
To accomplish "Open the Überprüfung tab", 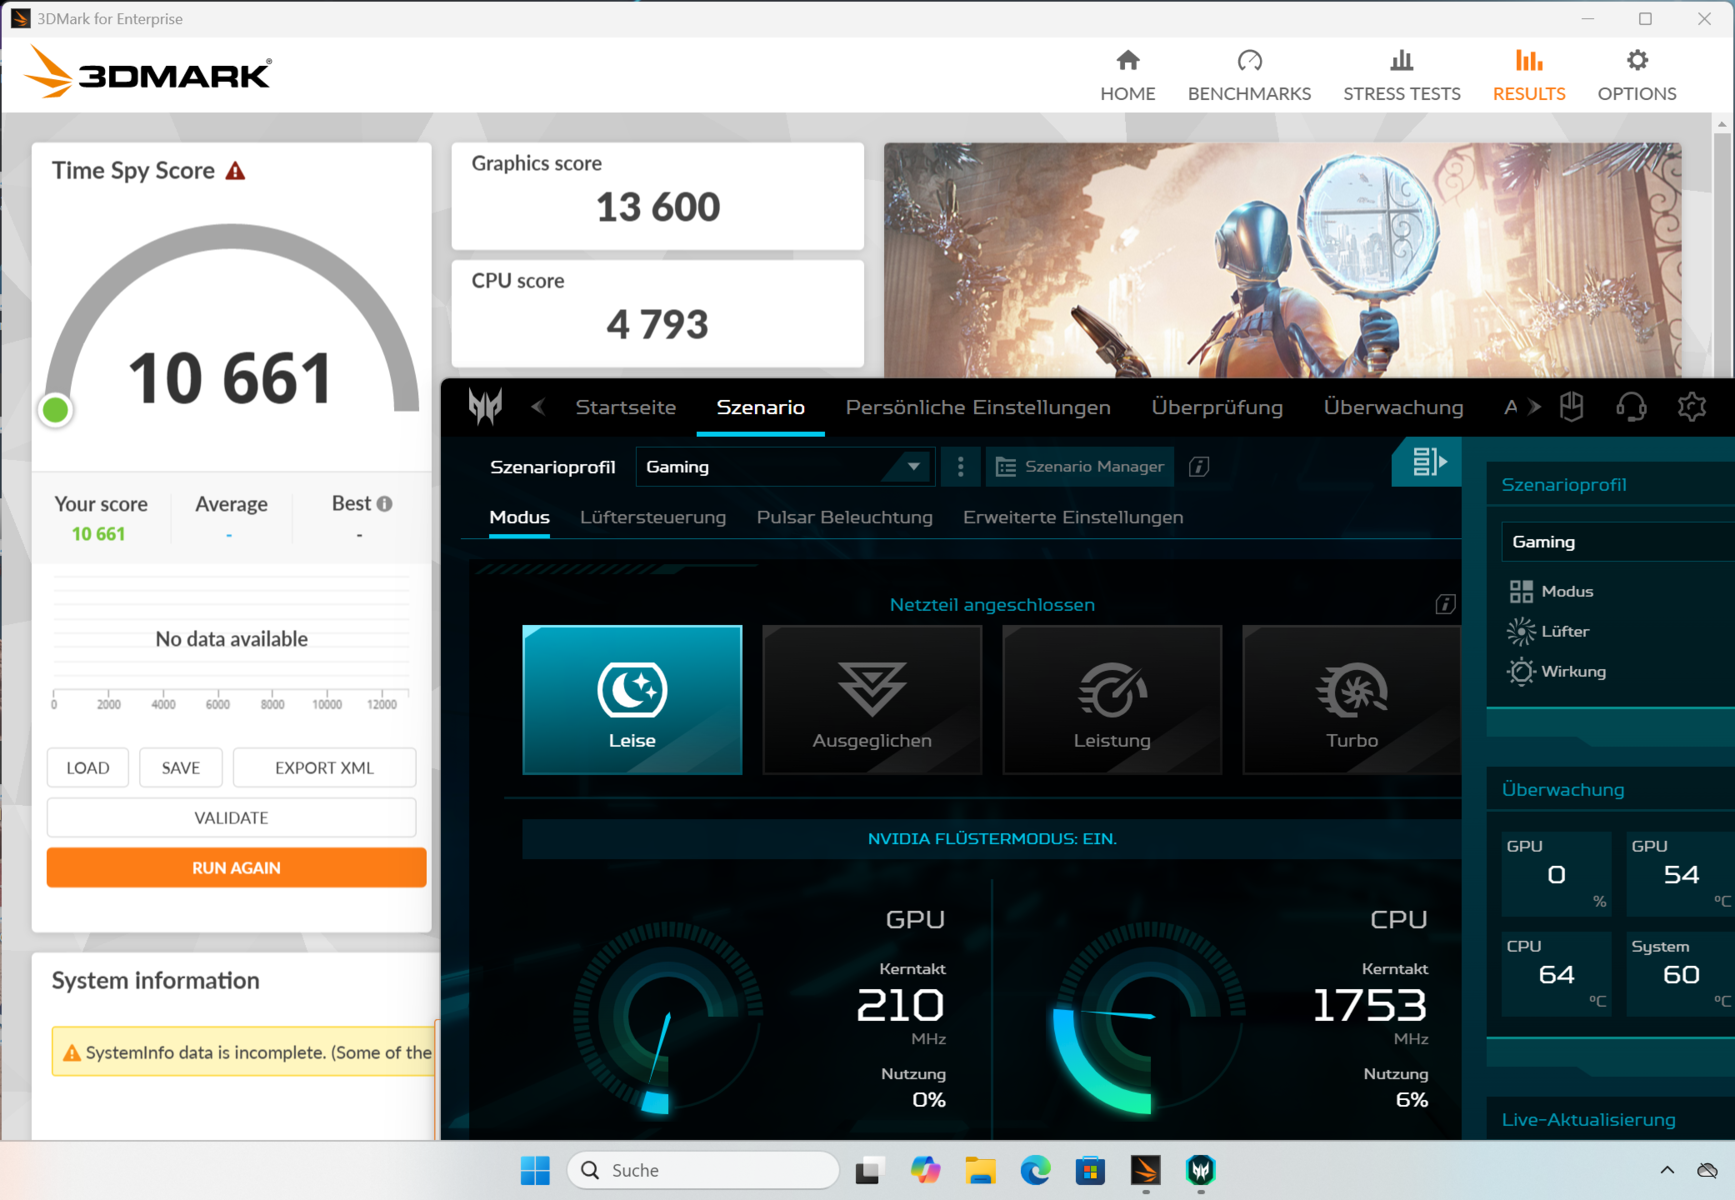I will coord(1217,407).
